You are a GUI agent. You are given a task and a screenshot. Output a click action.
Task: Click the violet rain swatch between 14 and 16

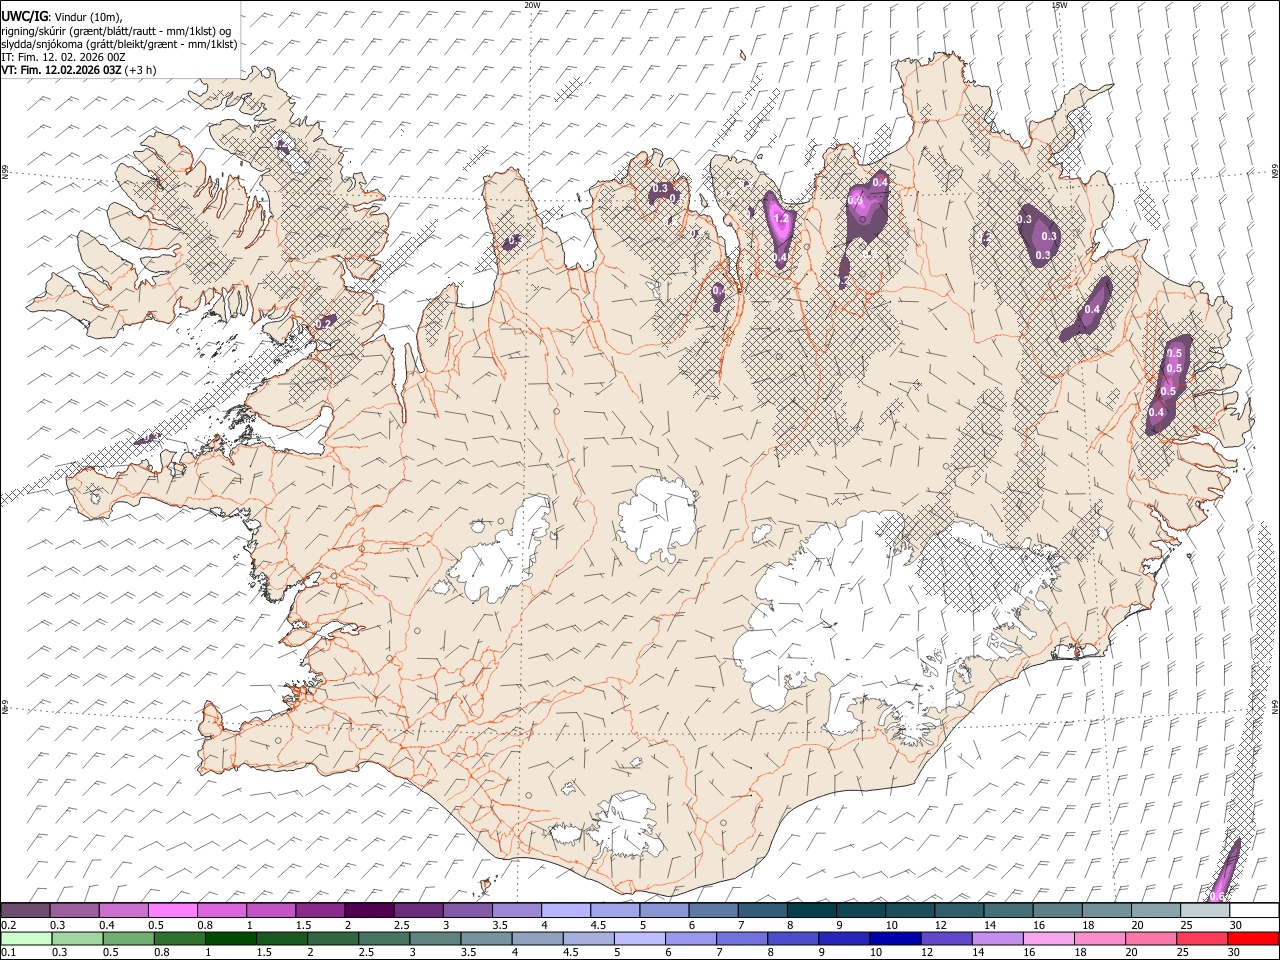996,938
